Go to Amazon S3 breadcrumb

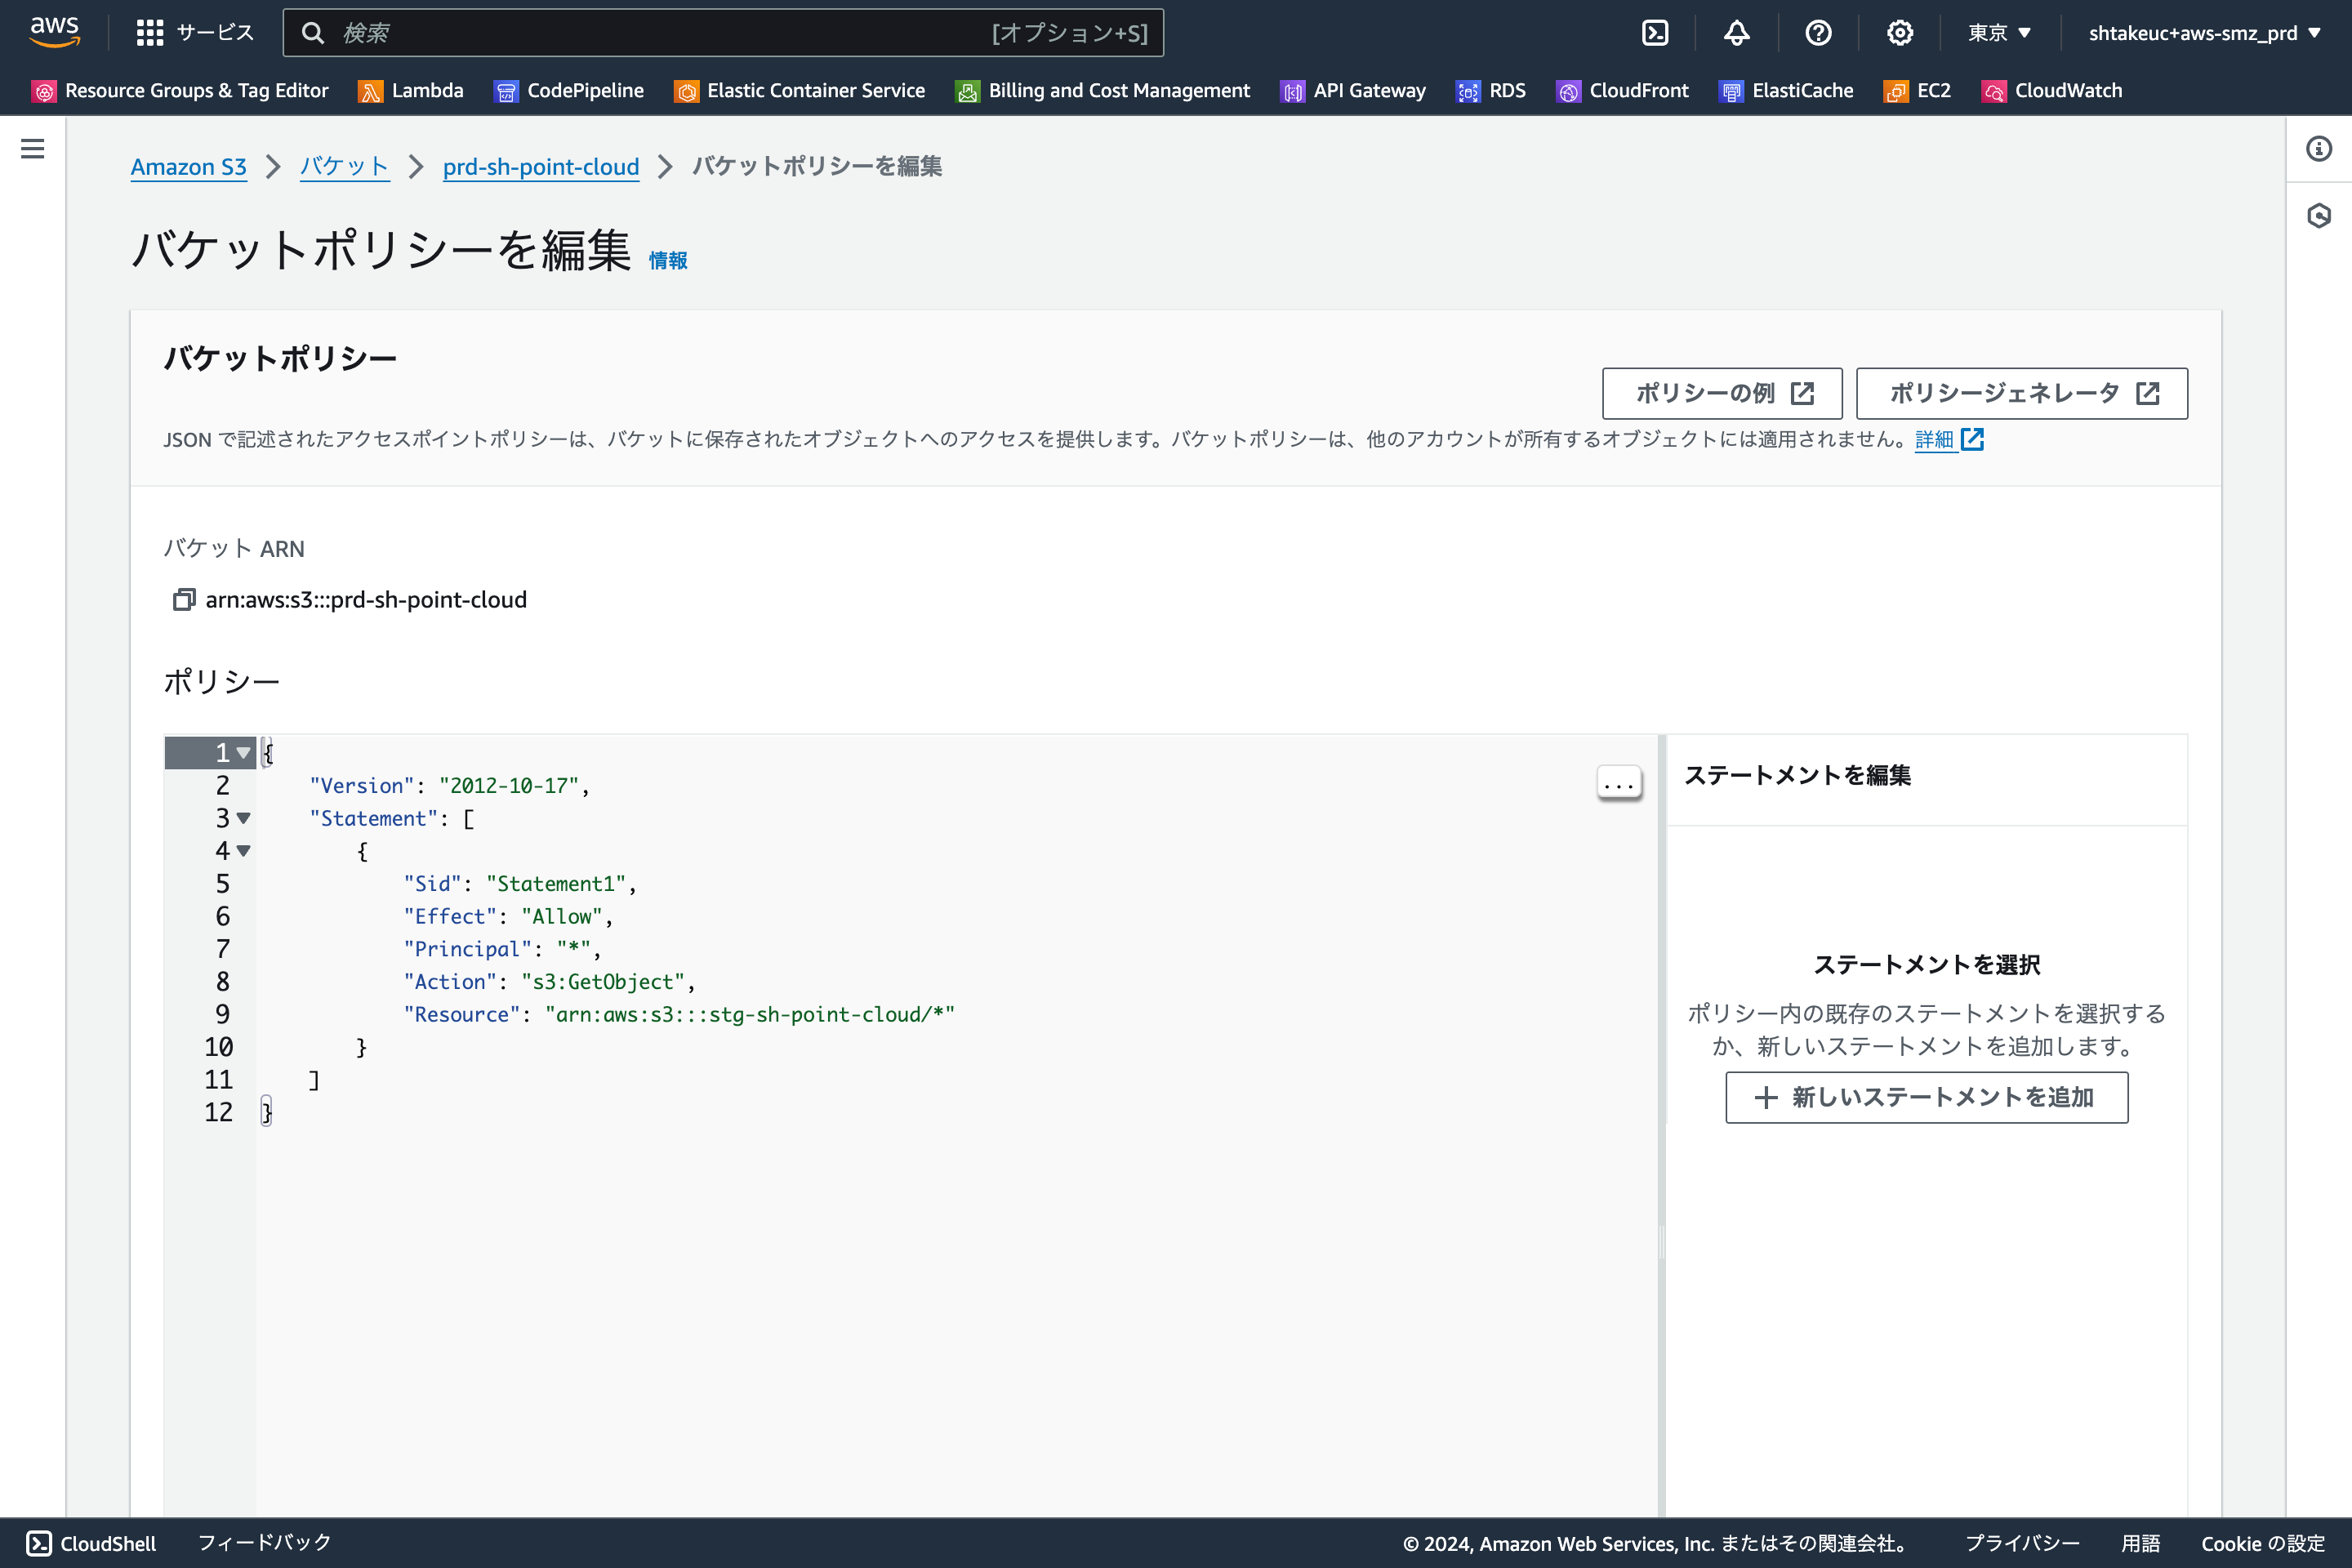(189, 167)
